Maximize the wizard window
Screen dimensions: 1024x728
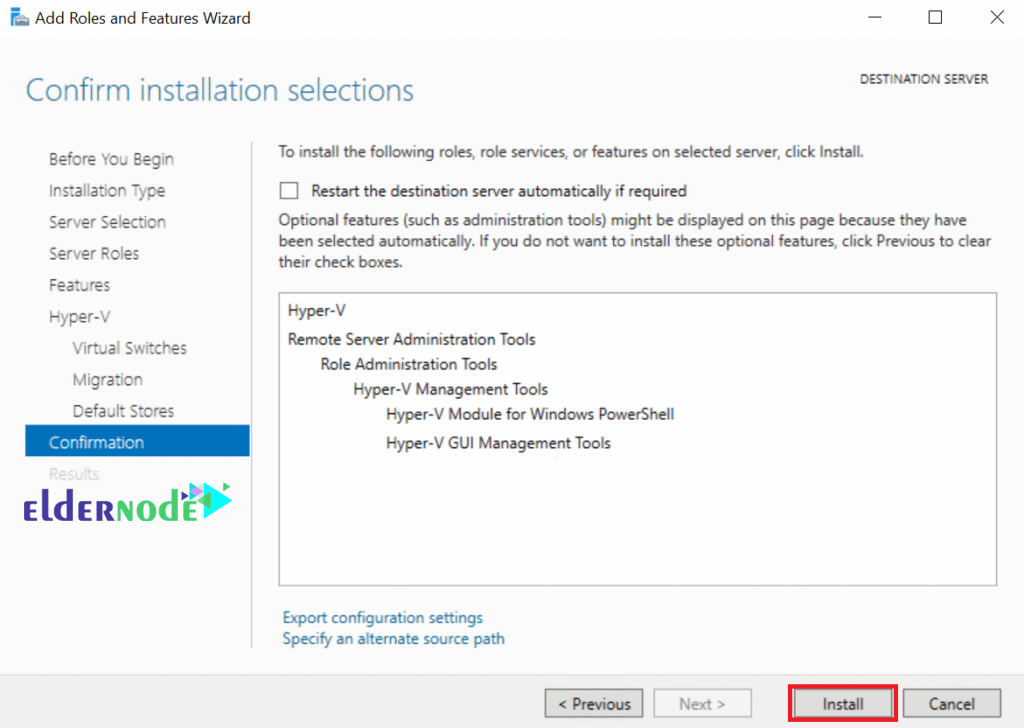[x=935, y=17]
